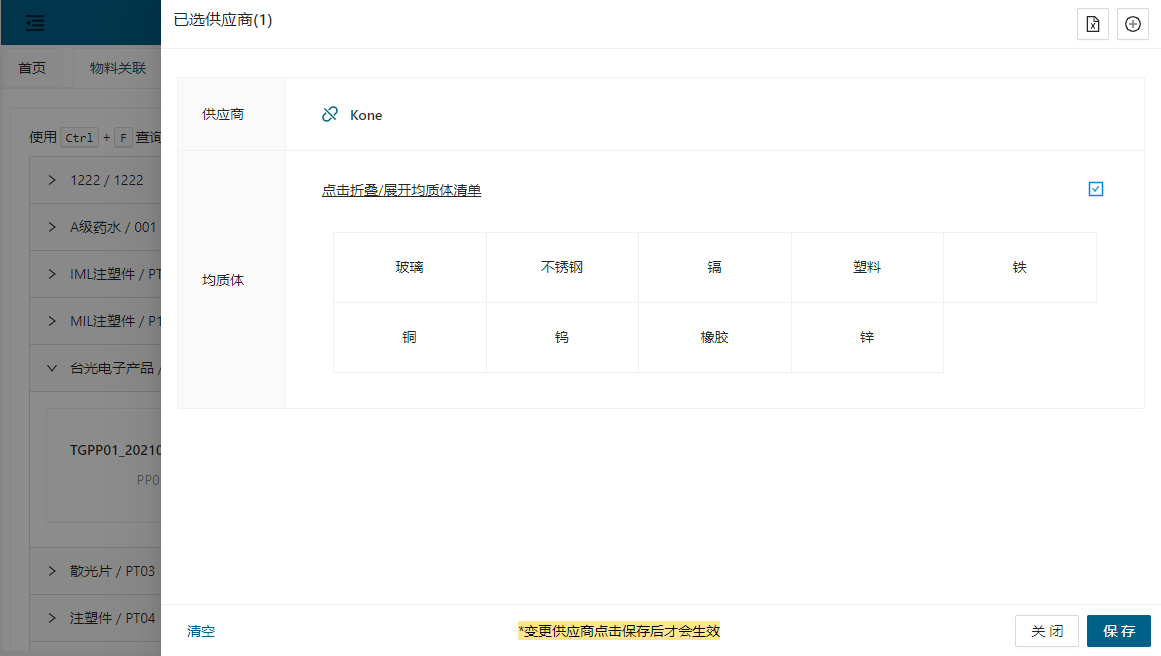
Task: Open the 首页 tab
Action: (32, 68)
